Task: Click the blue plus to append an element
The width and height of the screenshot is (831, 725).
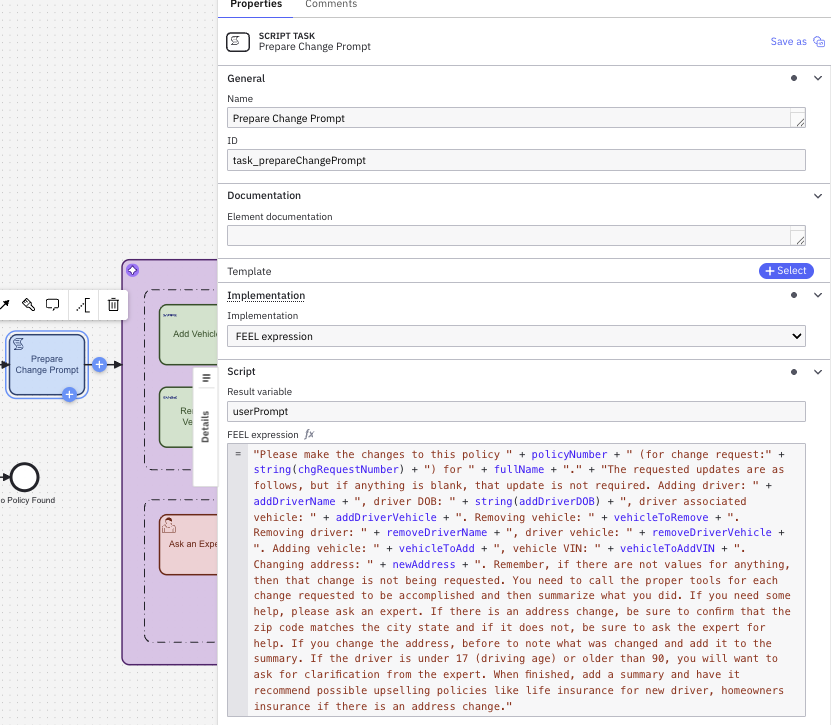Action: [99, 366]
